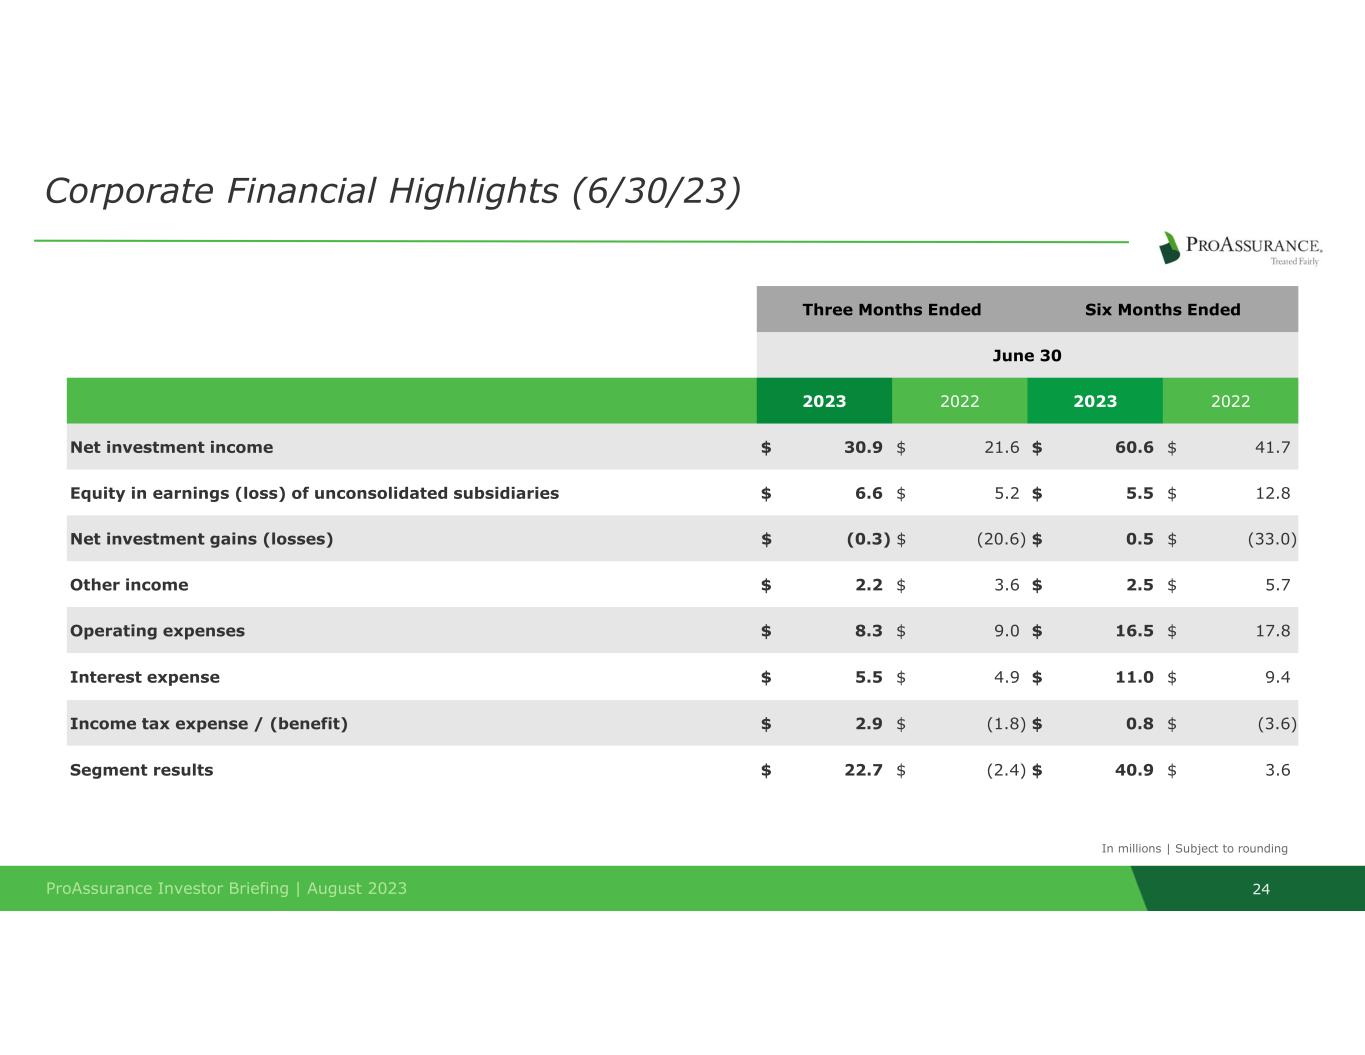Image resolution: width=1365 pixels, height=1055 pixels.
Task: Click the June 30 header cell
Action: click(1026, 356)
